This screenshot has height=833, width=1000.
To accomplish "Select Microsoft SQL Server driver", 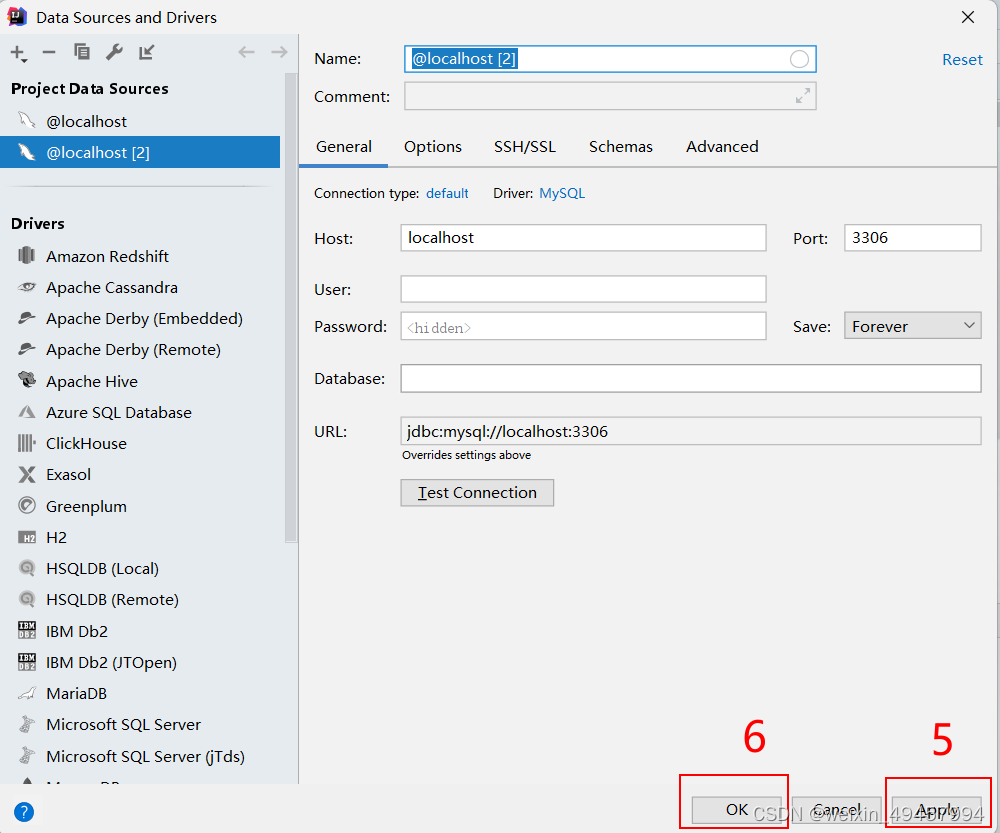I will (x=140, y=725).
